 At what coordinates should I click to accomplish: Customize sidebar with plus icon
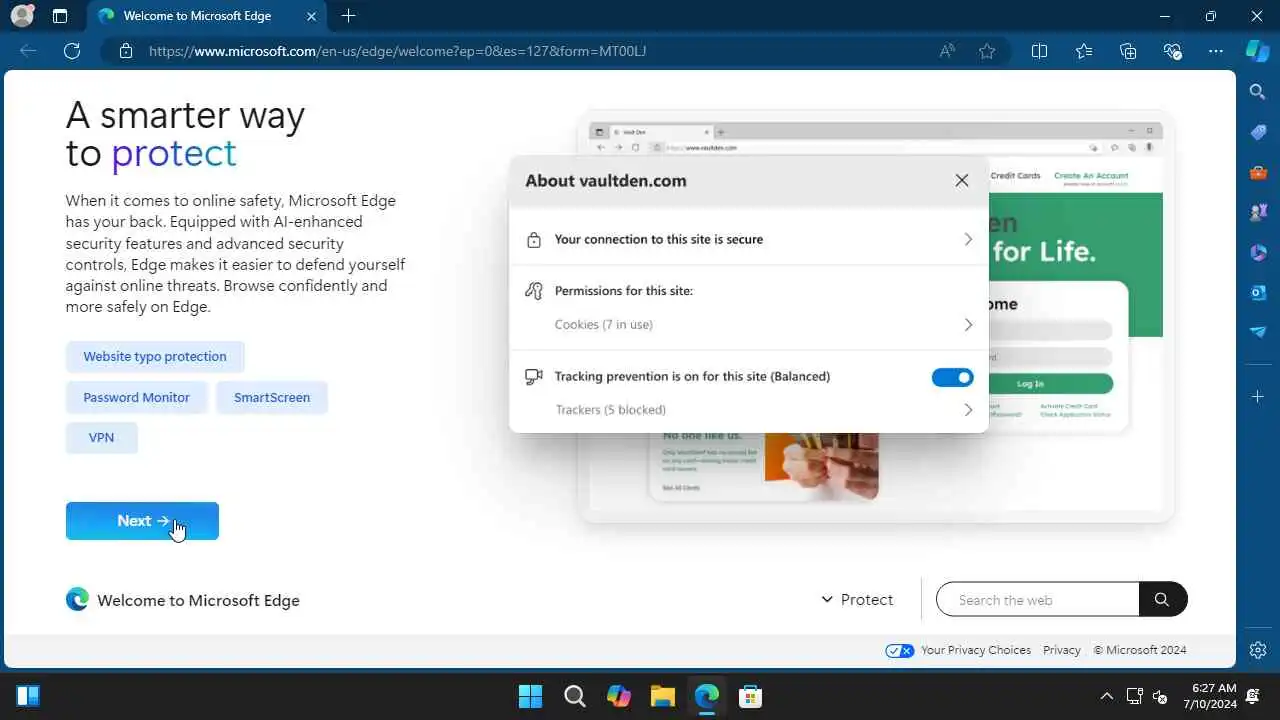[1258, 397]
